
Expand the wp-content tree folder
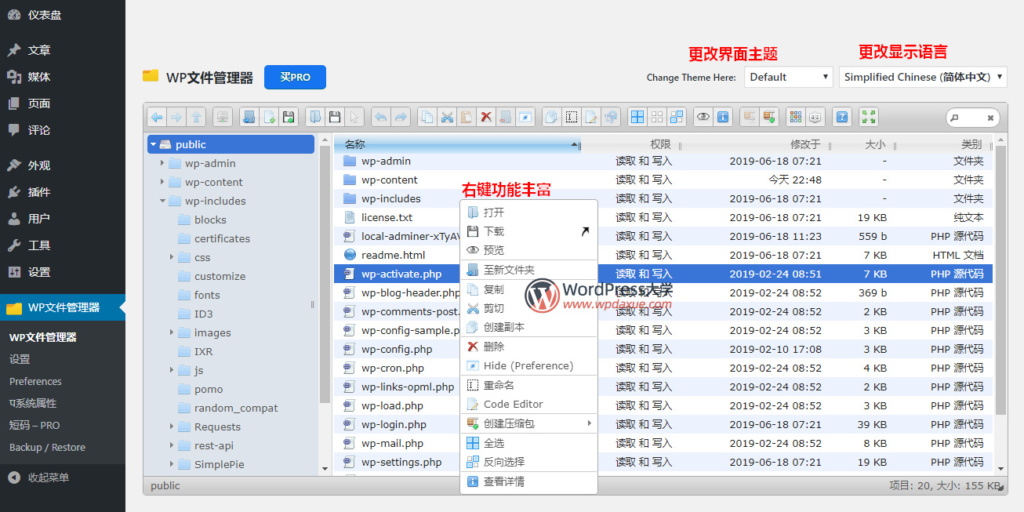162,182
